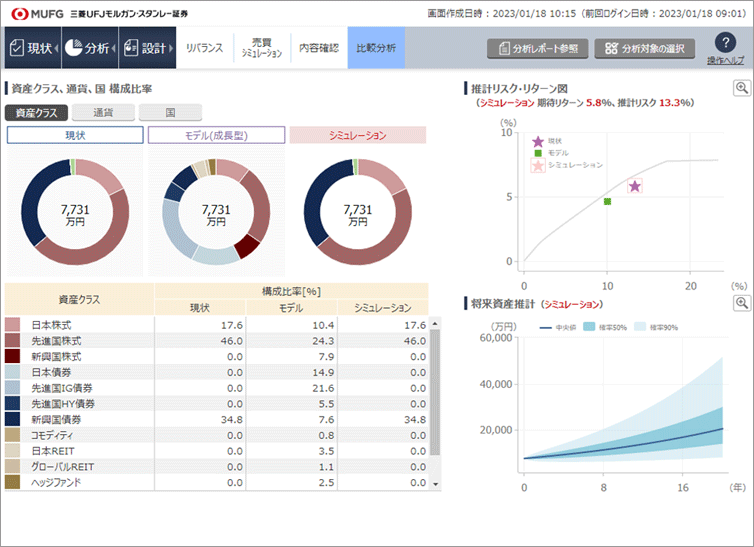
Task: Switch breakdown view to 通貨
Action: point(102,113)
